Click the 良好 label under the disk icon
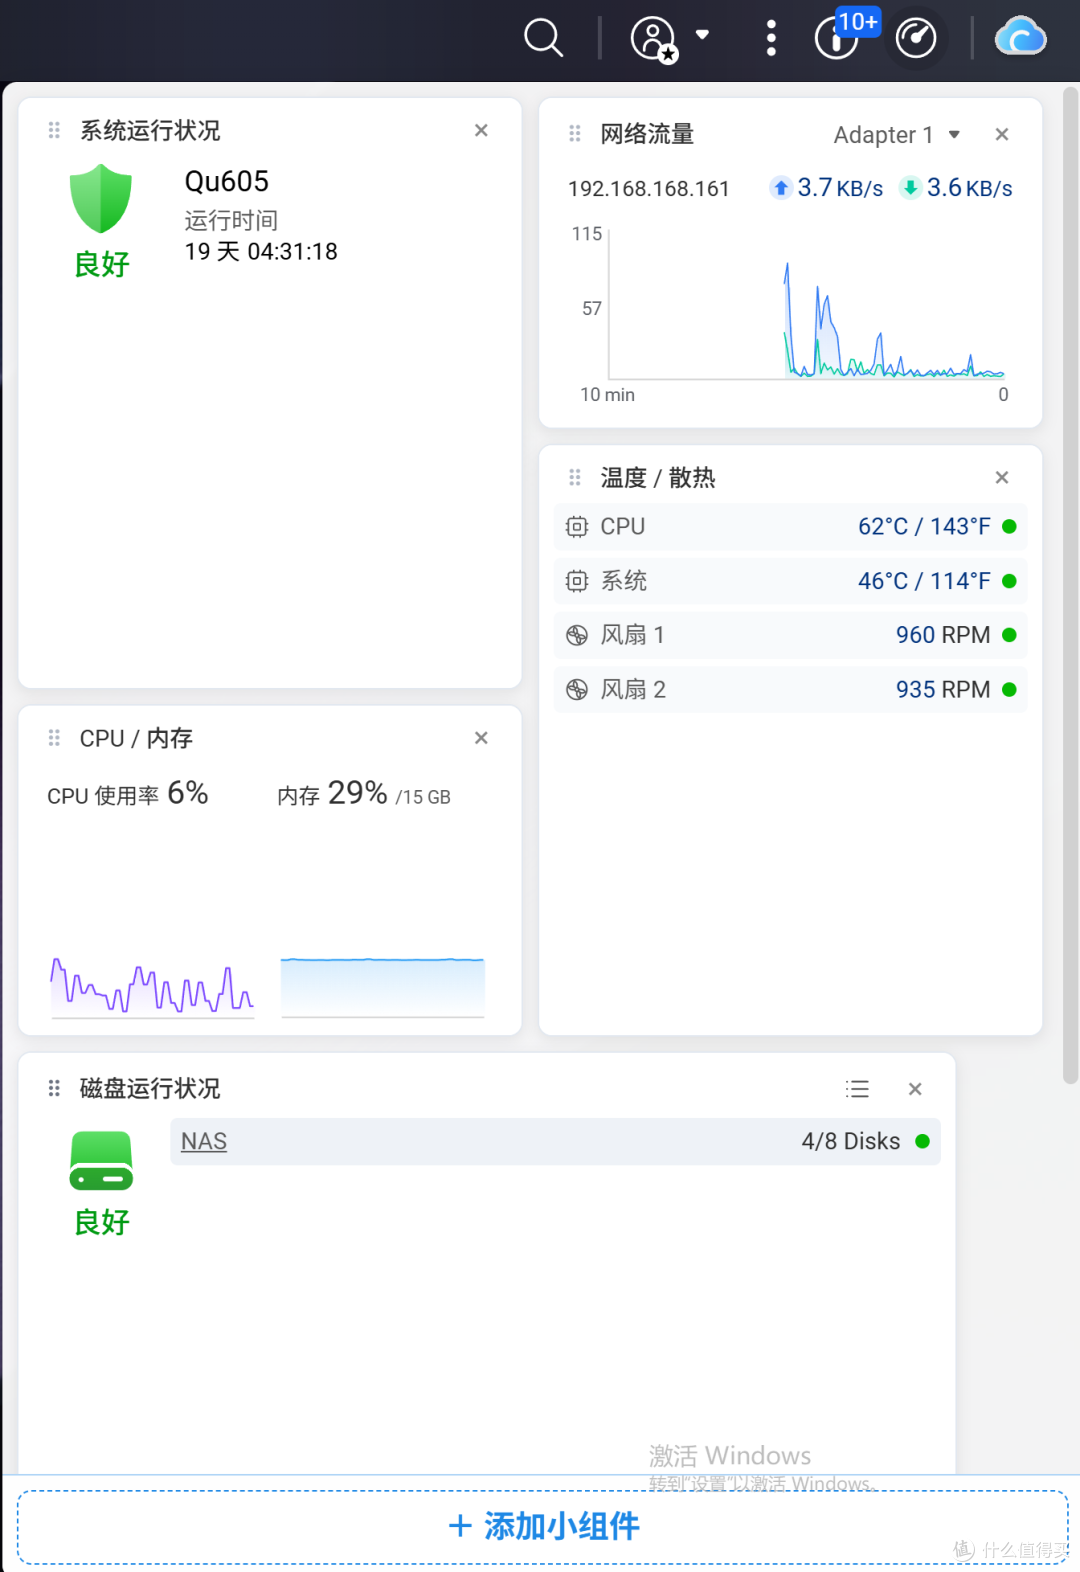The width and height of the screenshot is (1080, 1572). click(x=102, y=1222)
